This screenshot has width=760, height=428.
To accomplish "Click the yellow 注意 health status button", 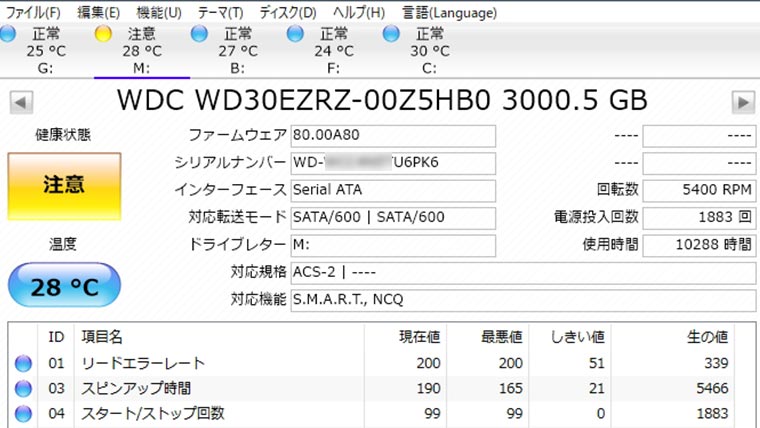I will click(64, 186).
